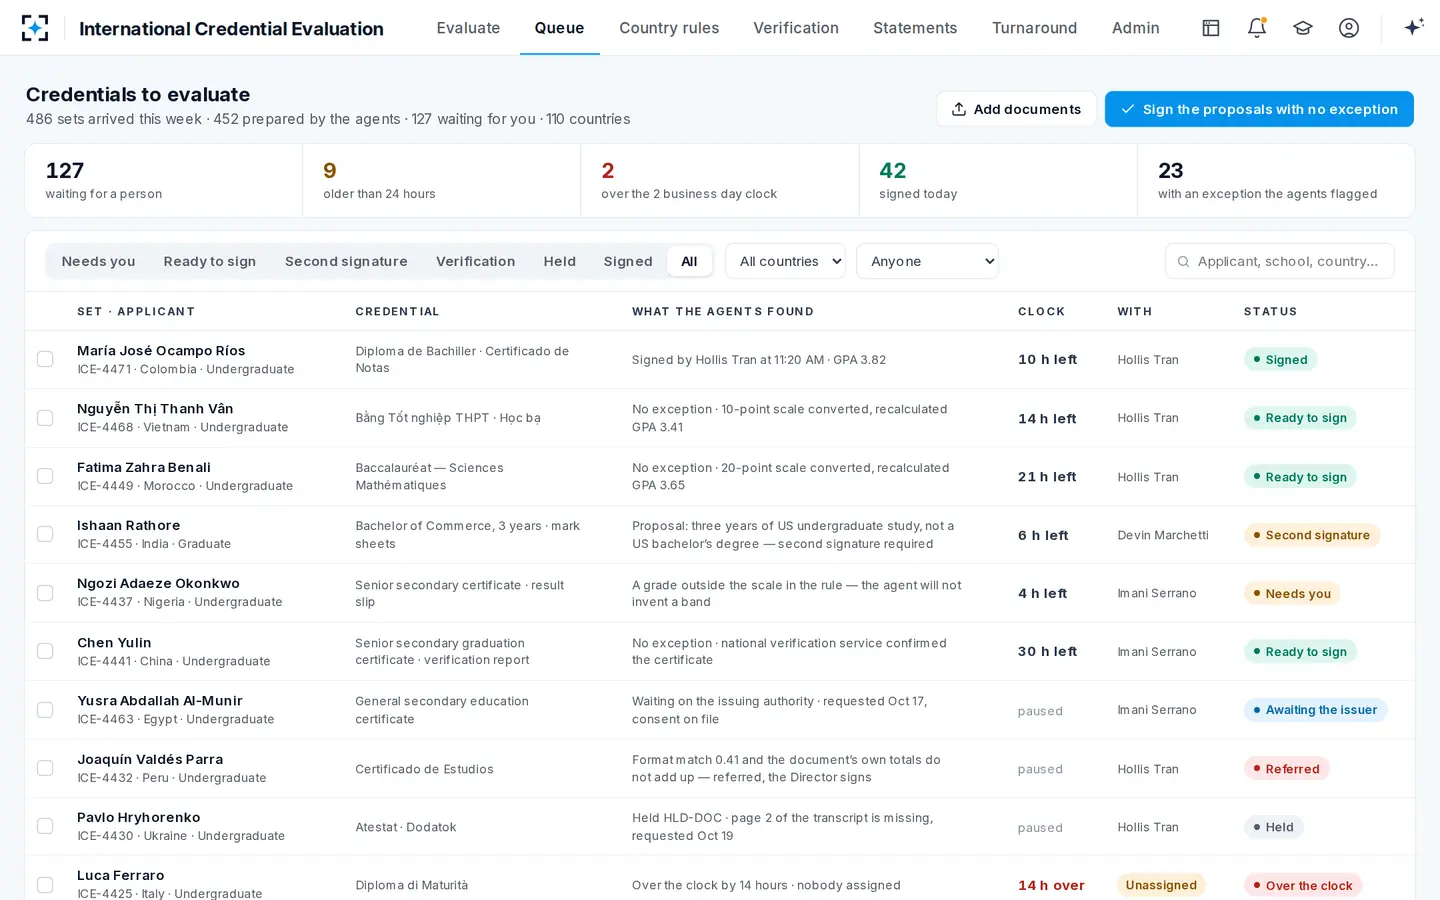Image resolution: width=1440 pixels, height=900 pixels.
Task: Open the notifications bell
Action: click(1257, 28)
